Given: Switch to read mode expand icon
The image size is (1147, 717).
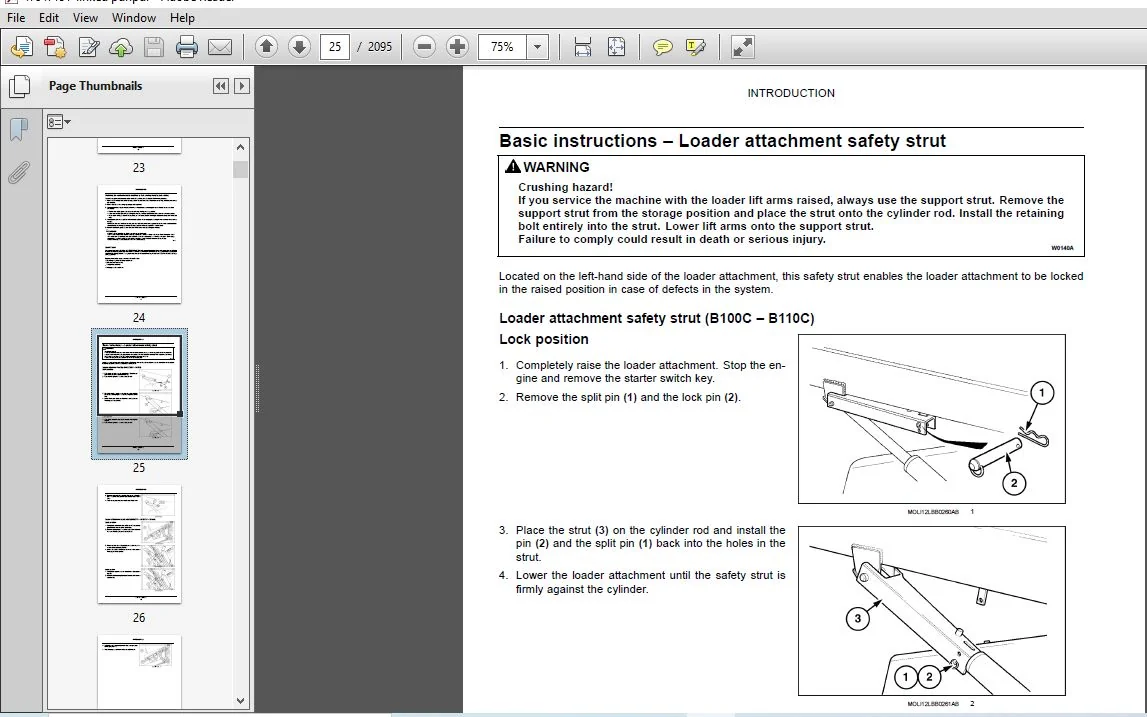Looking at the screenshot, I should click(x=742, y=47).
